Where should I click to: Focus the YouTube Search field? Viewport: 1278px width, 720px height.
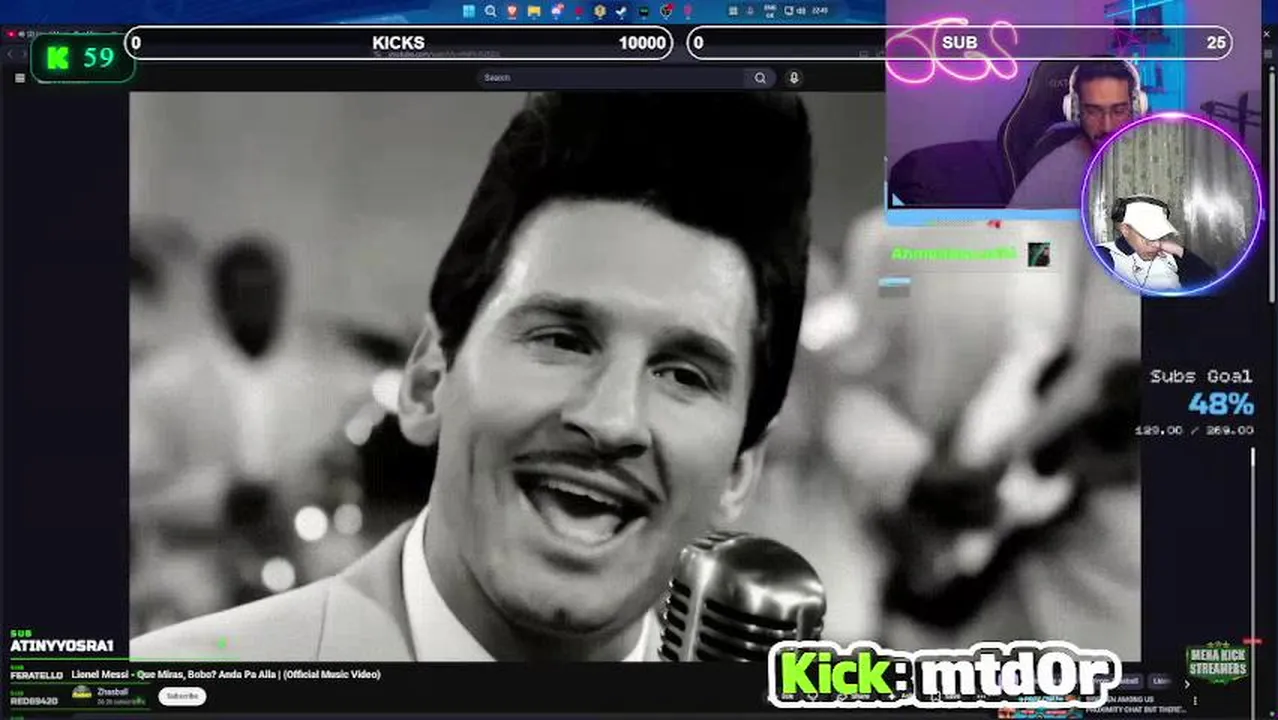(x=612, y=78)
